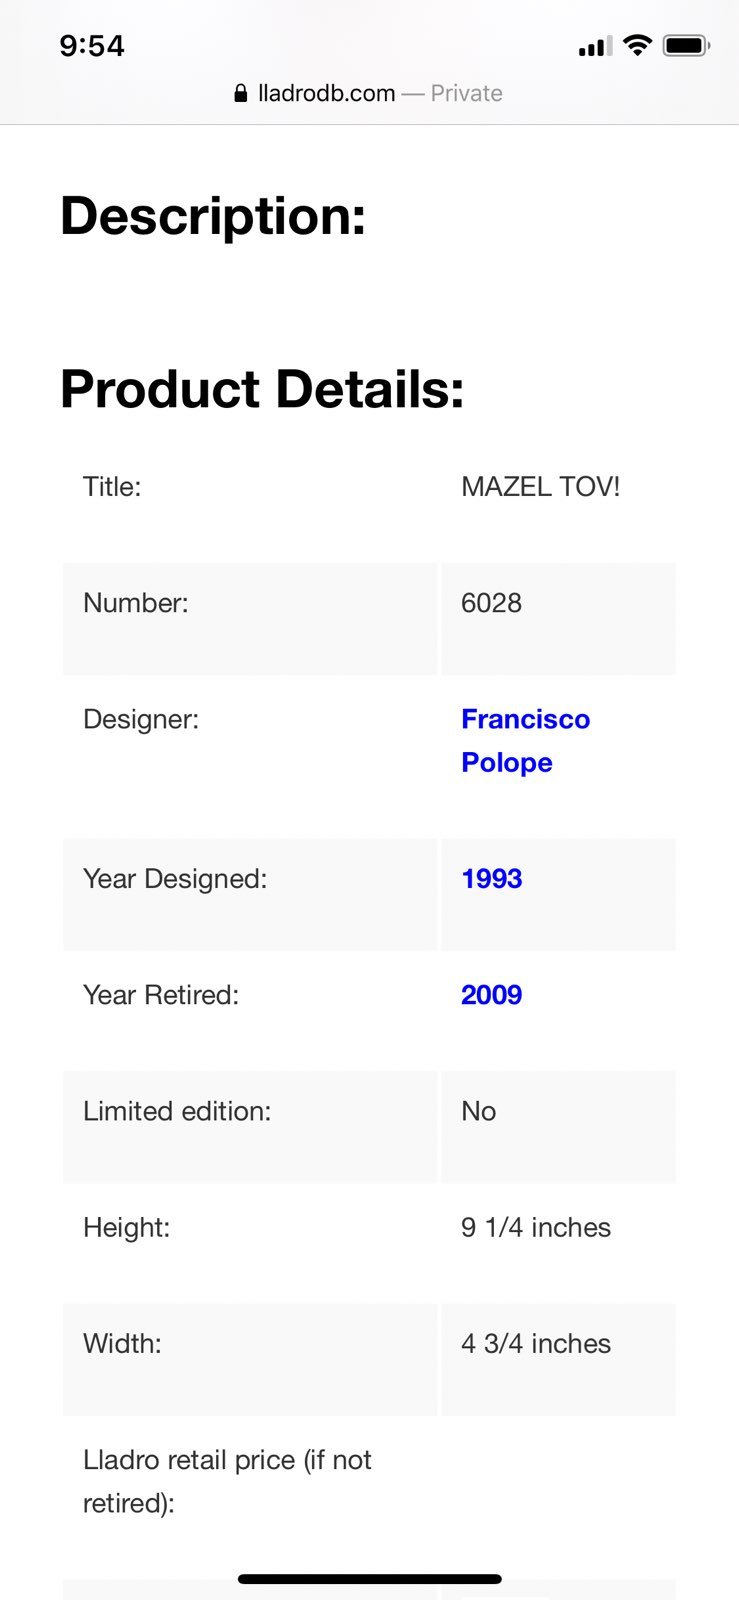Tap the battery indicator icon

(x=686, y=45)
